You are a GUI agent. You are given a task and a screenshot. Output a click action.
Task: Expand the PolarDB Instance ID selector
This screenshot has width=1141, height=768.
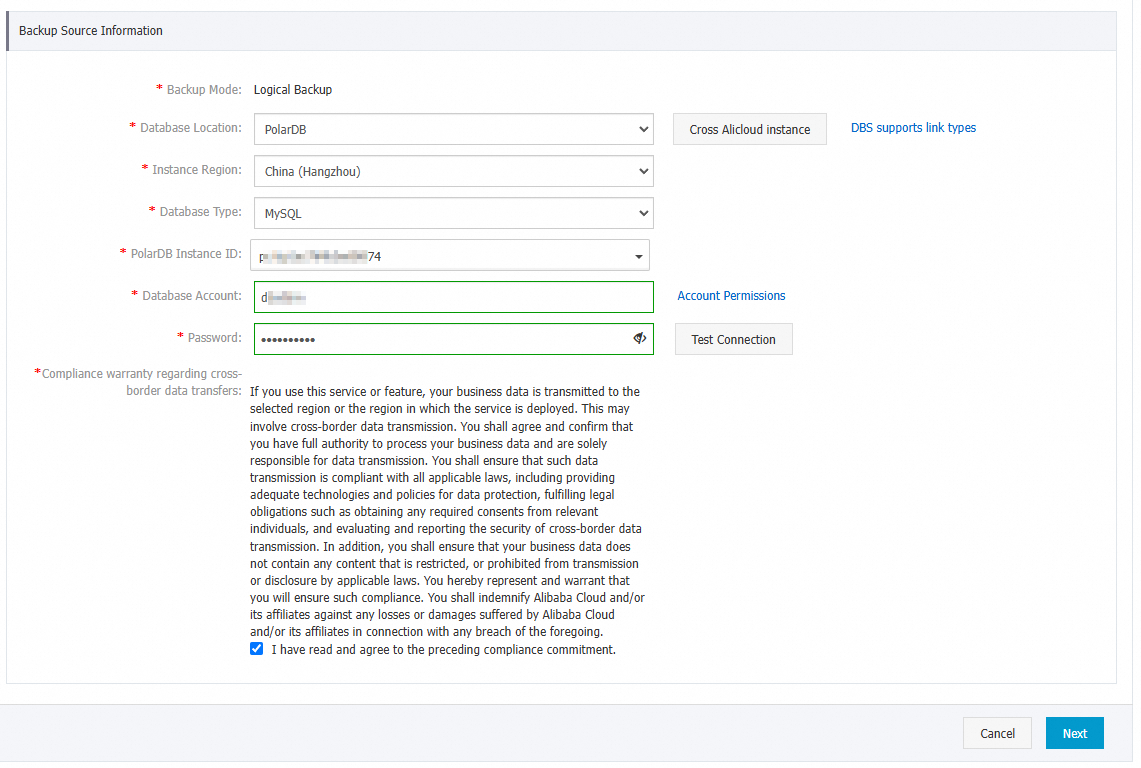(x=450, y=256)
